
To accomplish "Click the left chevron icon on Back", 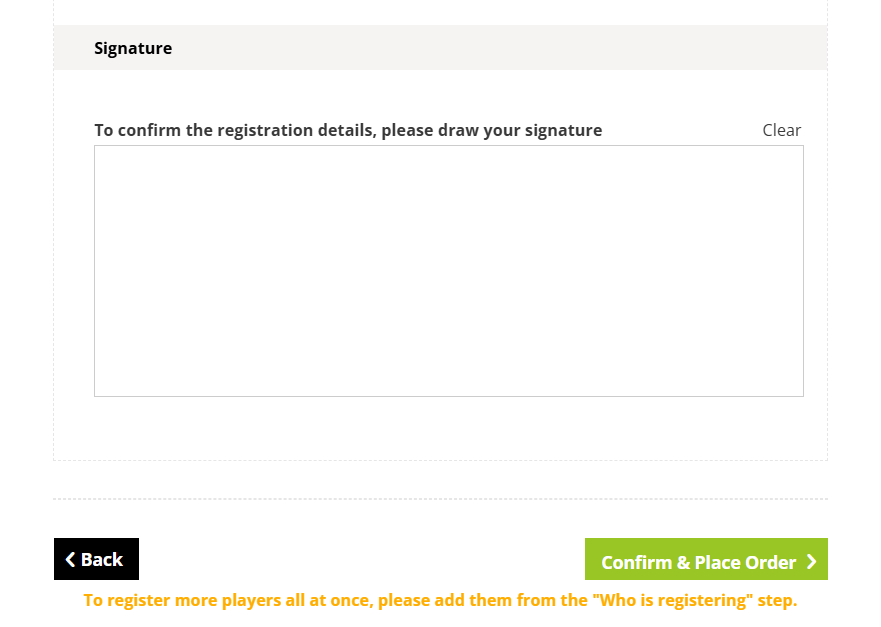I will pos(70,560).
